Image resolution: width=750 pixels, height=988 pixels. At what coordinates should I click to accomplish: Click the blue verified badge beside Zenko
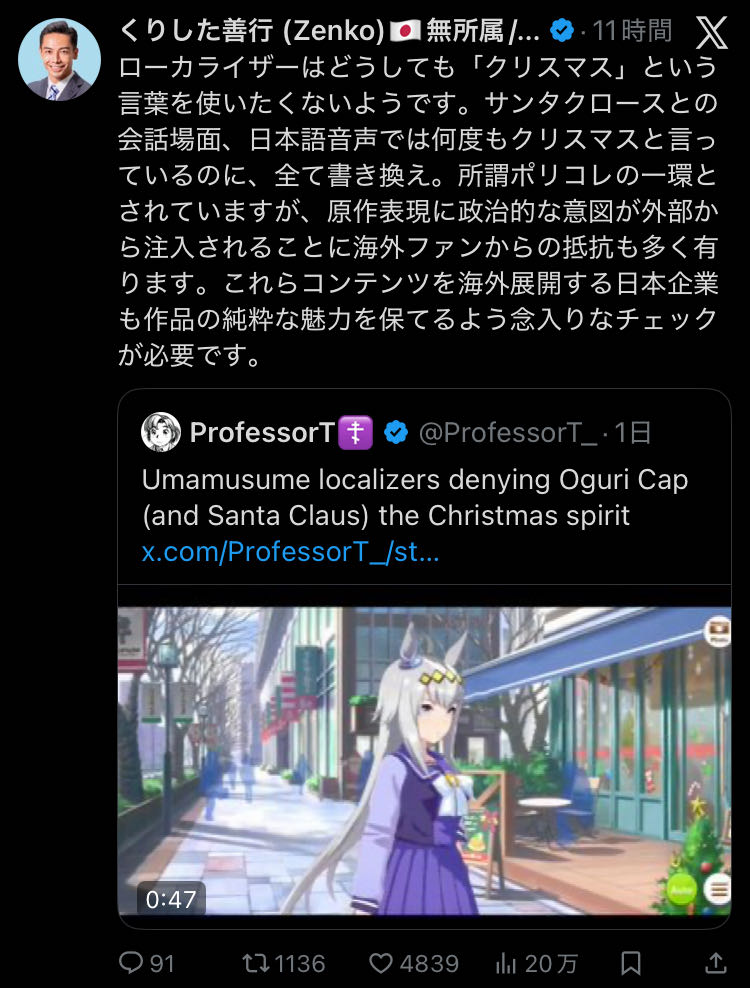point(562,30)
